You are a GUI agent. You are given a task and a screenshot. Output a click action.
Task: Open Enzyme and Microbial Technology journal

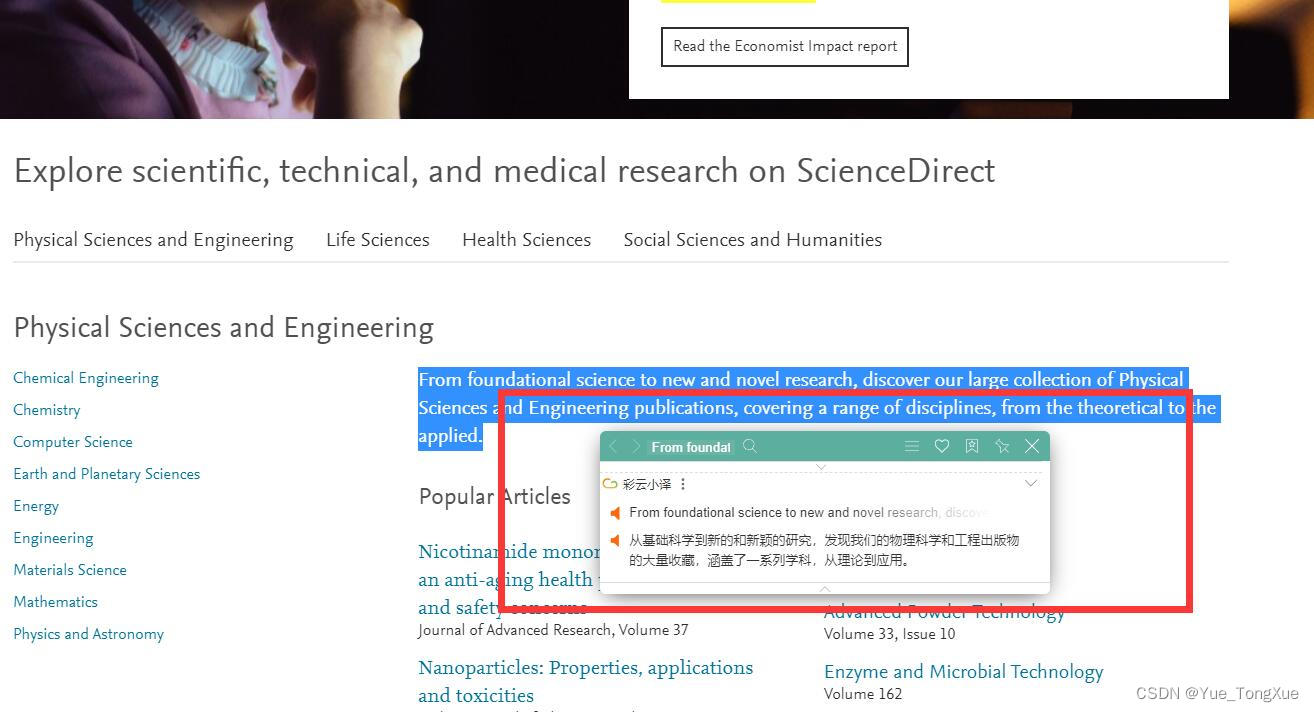[x=964, y=672]
